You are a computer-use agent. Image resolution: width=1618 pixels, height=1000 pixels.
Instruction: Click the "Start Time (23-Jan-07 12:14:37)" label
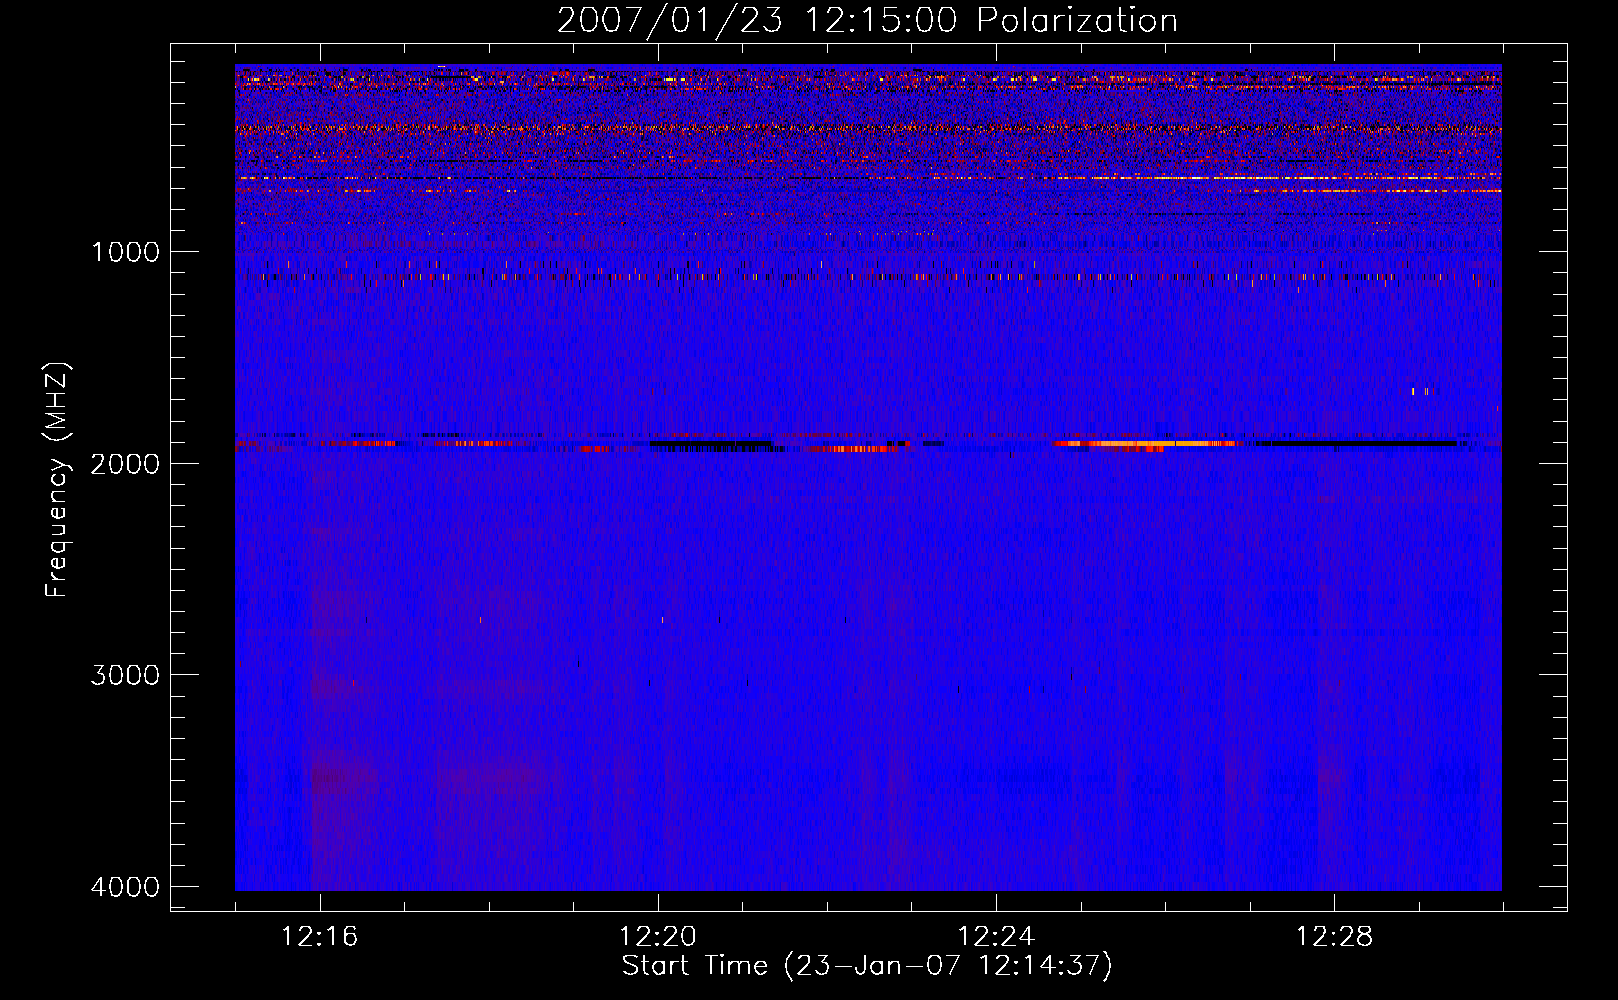(x=867, y=966)
